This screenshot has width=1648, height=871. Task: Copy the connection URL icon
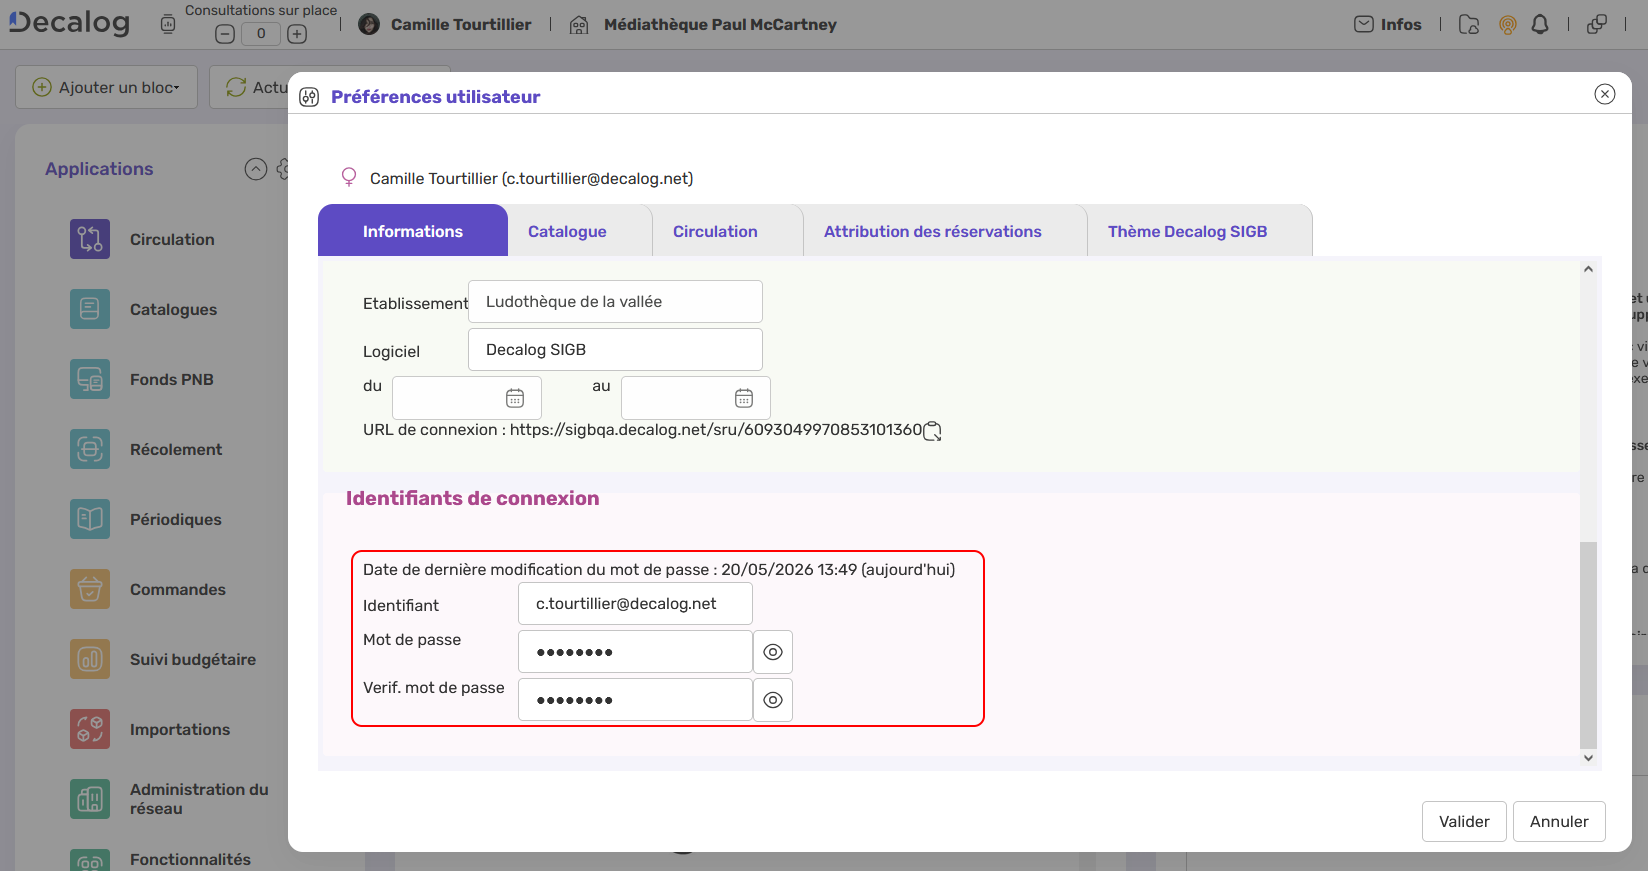click(x=932, y=431)
